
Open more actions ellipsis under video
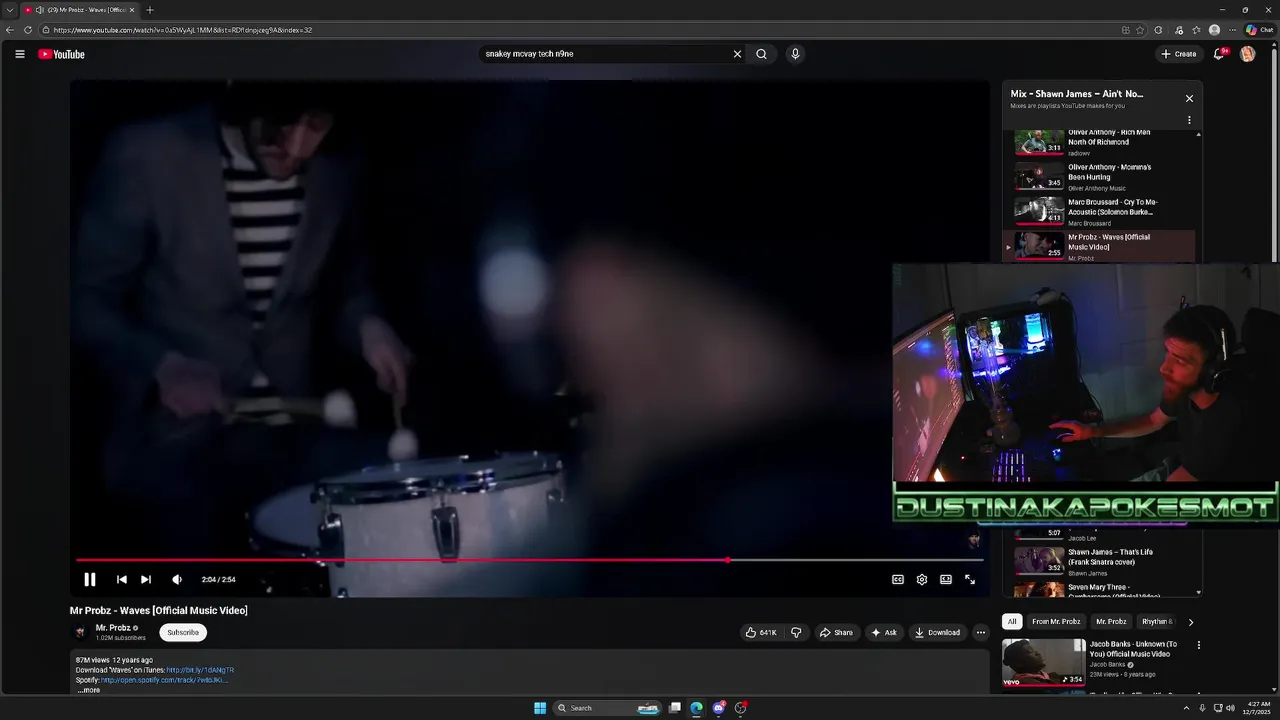(x=981, y=632)
